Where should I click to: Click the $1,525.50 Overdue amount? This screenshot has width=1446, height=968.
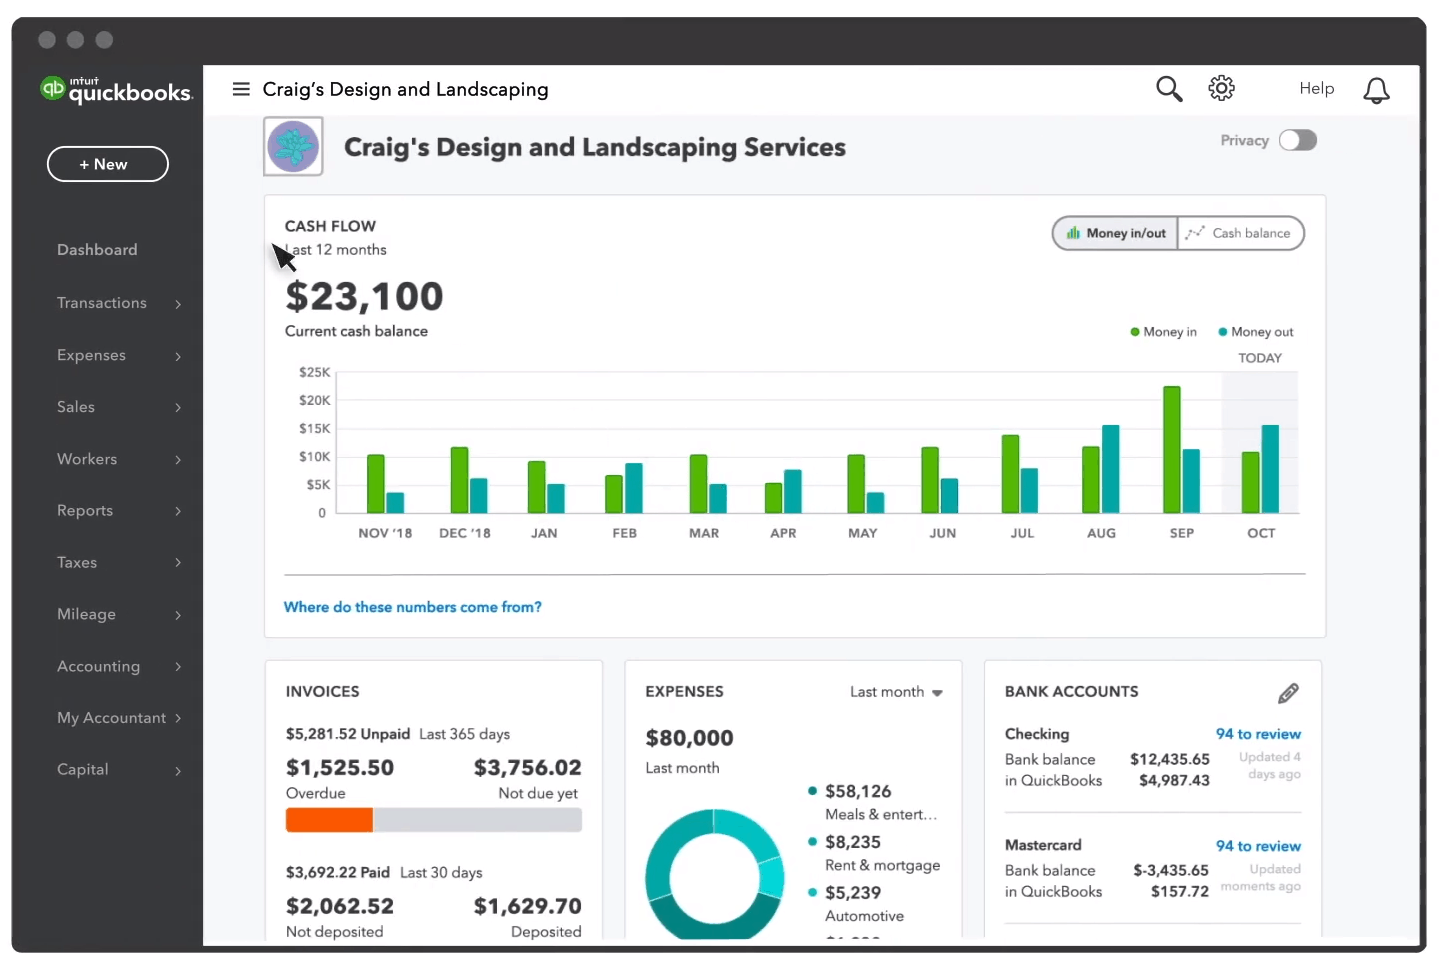point(339,768)
